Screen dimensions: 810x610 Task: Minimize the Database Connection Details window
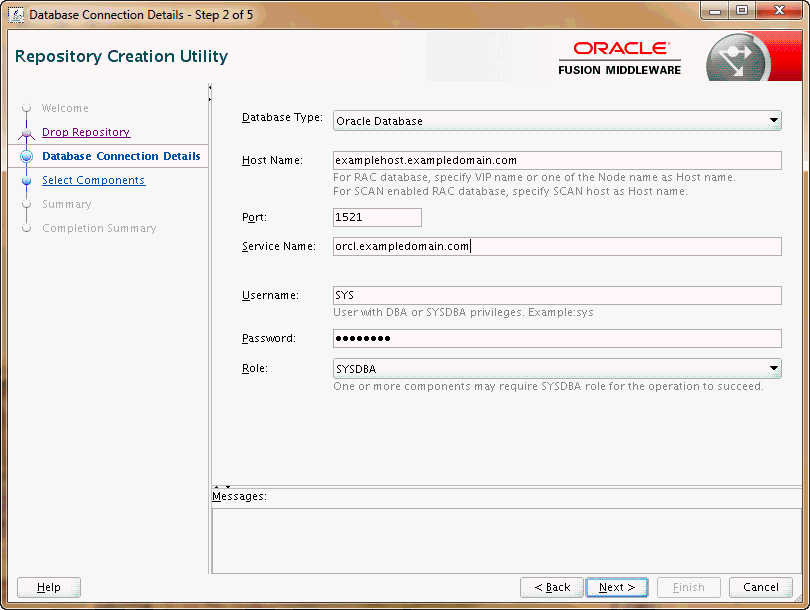click(715, 11)
